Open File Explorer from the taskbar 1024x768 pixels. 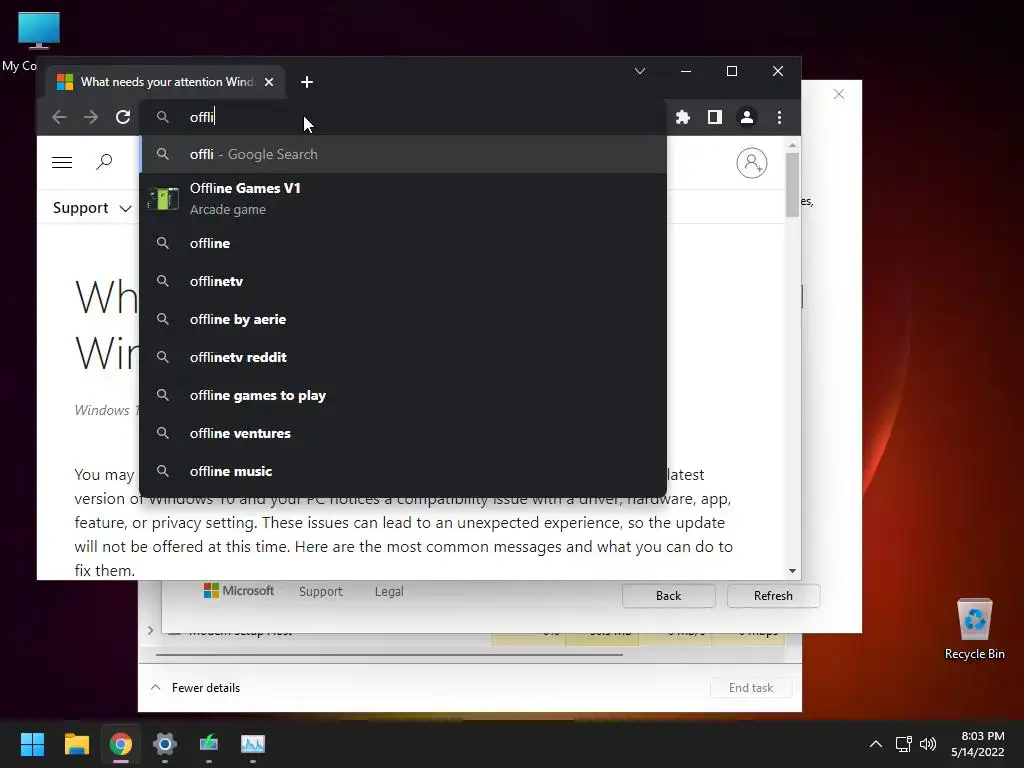tap(76, 744)
